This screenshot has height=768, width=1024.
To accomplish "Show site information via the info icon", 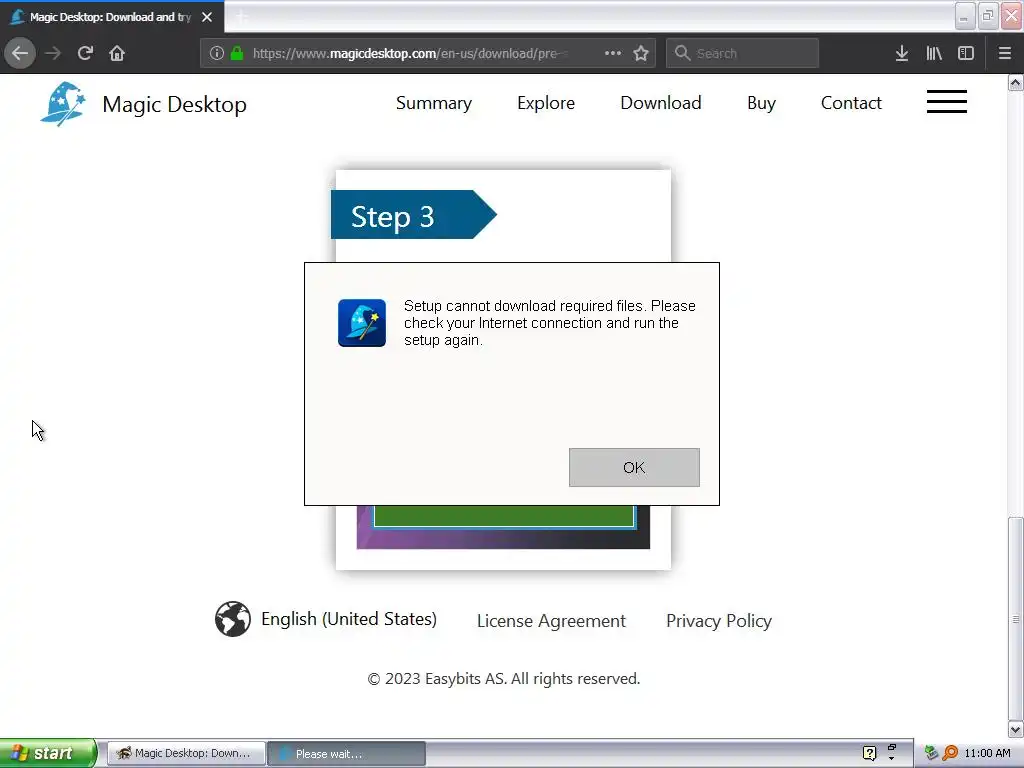I will [217, 53].
